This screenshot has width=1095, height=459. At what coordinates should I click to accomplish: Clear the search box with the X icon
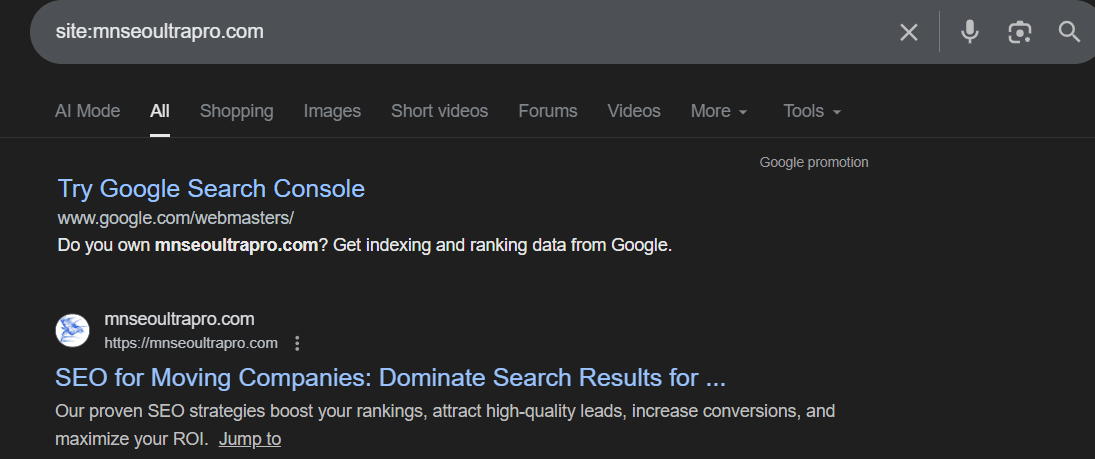coord(908,32)
